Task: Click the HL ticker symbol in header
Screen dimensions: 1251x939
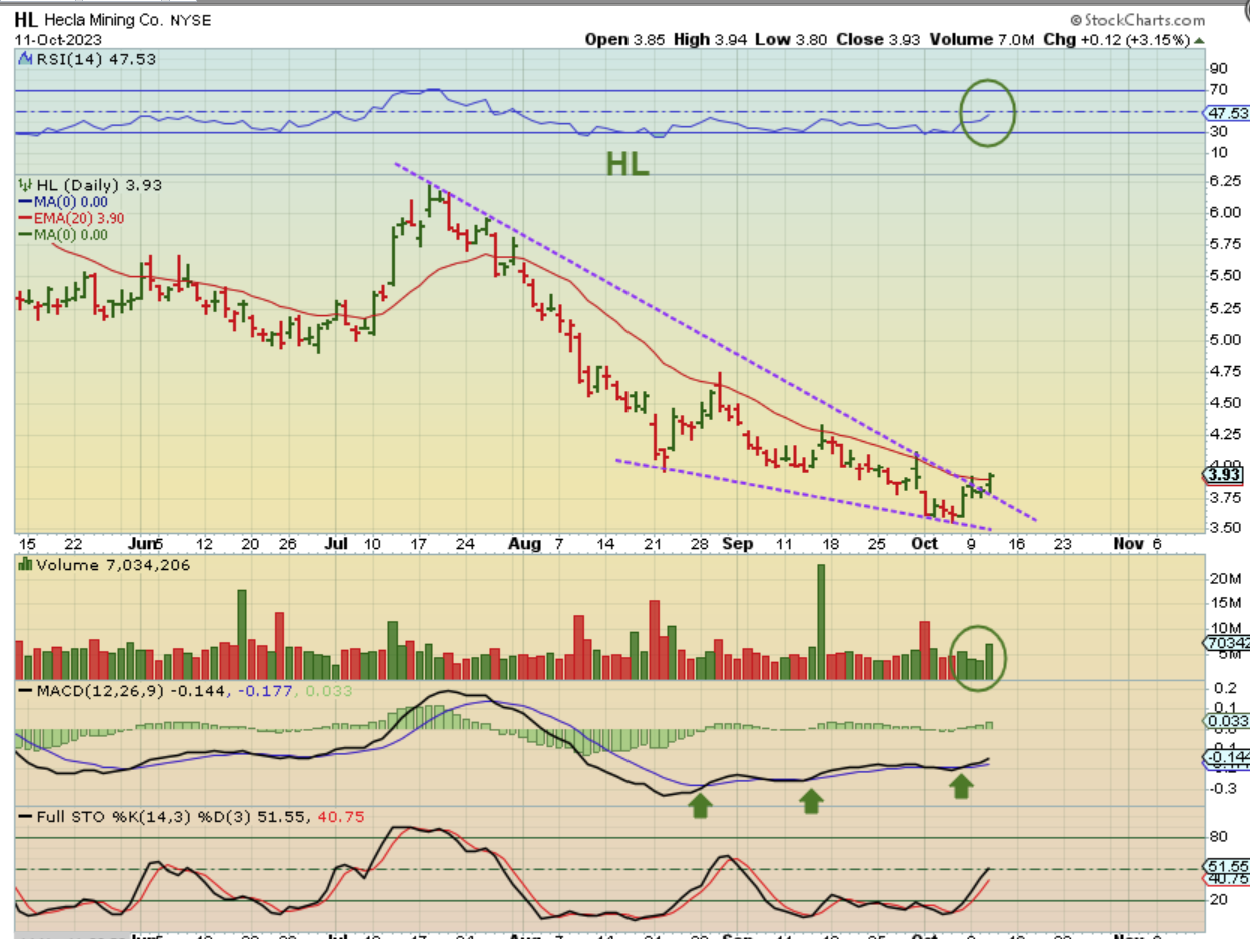Action: click(x=25, y=20)
